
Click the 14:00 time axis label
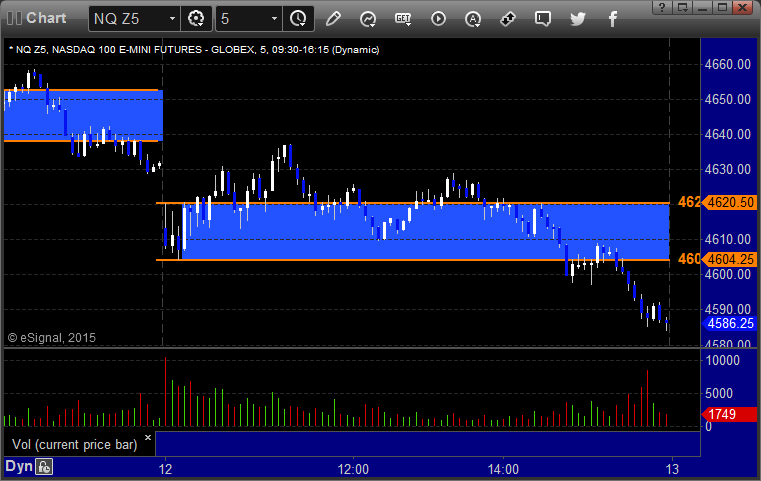coord(503,469)
